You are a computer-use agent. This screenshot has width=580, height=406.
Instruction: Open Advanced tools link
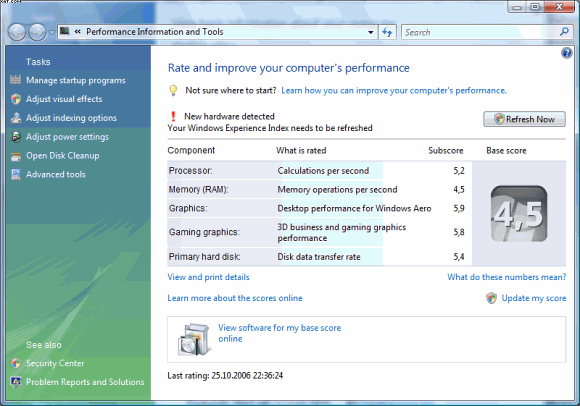pos(56,175)
